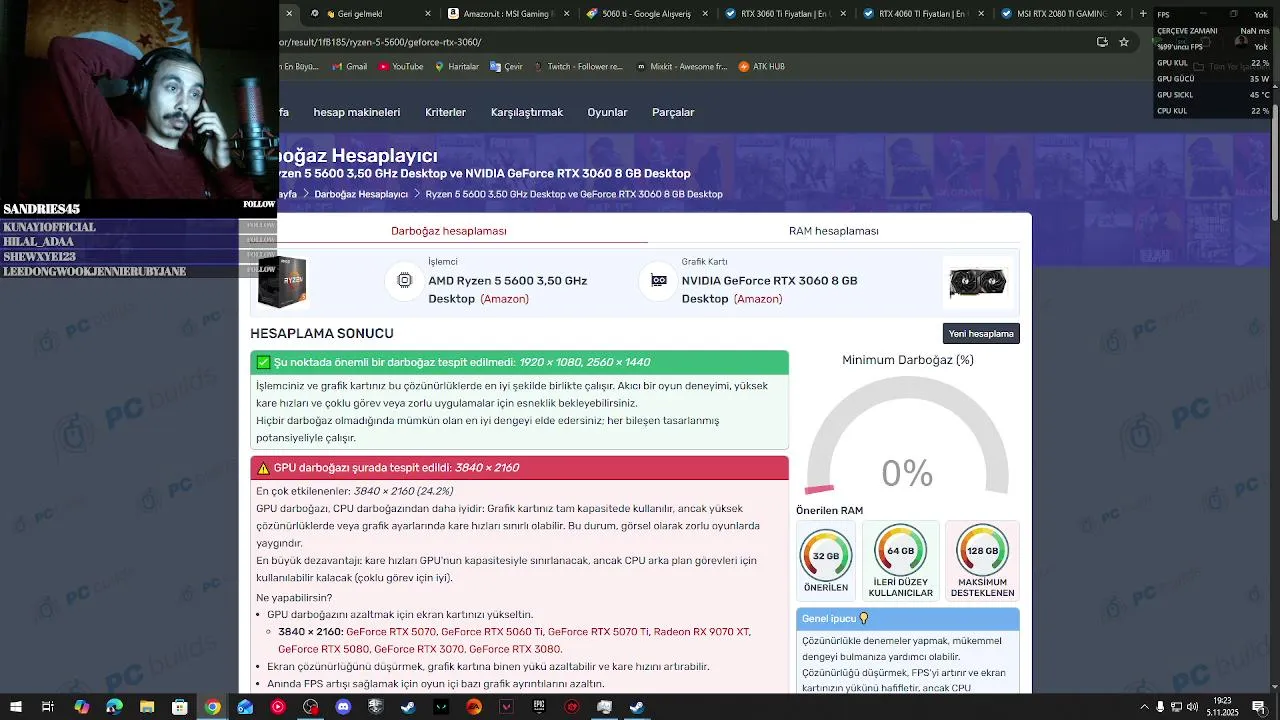The height and width of the screenshot is (720, 1280).
Task: Open the GeForce RTX 5060 Ti link
Action: coord(492,632)
